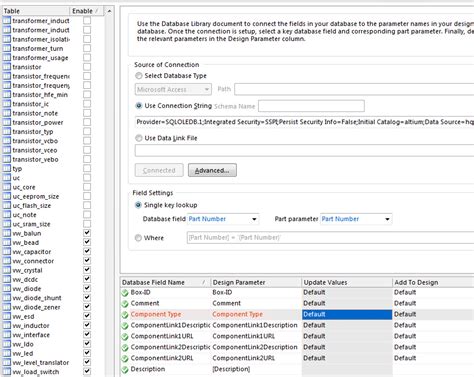Image resolution: width=474 pixels, height=377 pixels.
Task: Click the table icon beside vw_dcdc
Action: pos(7,279)
